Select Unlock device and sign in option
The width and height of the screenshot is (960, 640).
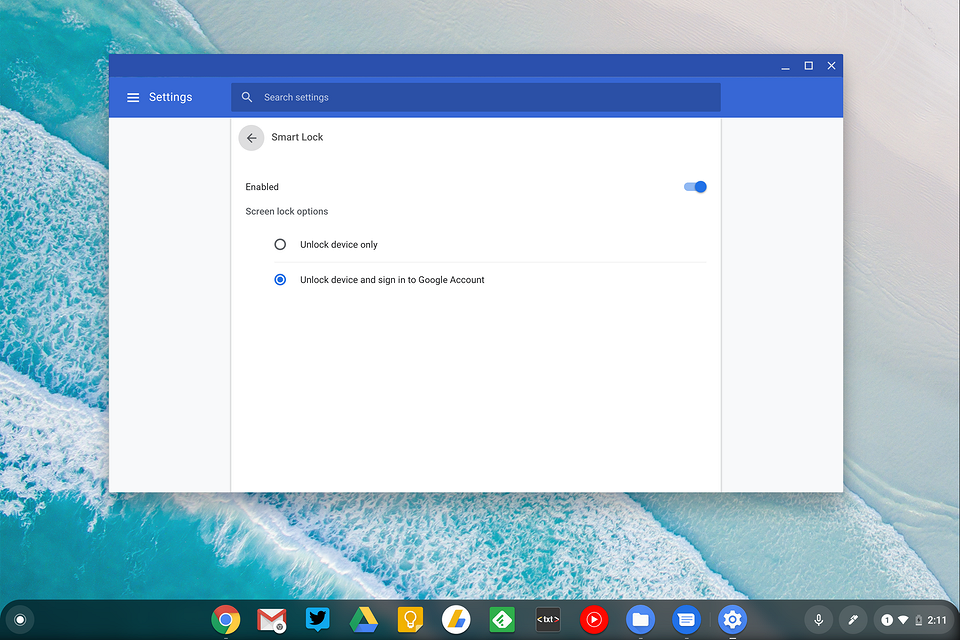coord(279,280)
